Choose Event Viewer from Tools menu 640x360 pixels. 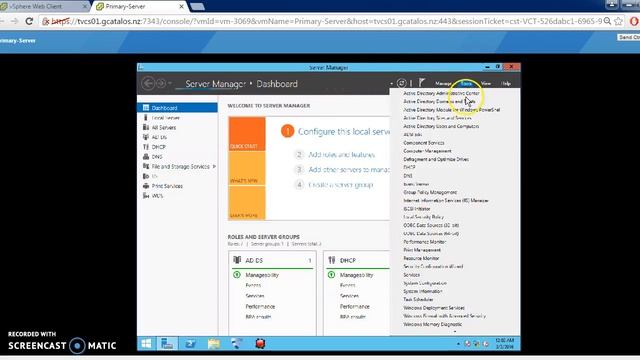[x=416, y=184]
